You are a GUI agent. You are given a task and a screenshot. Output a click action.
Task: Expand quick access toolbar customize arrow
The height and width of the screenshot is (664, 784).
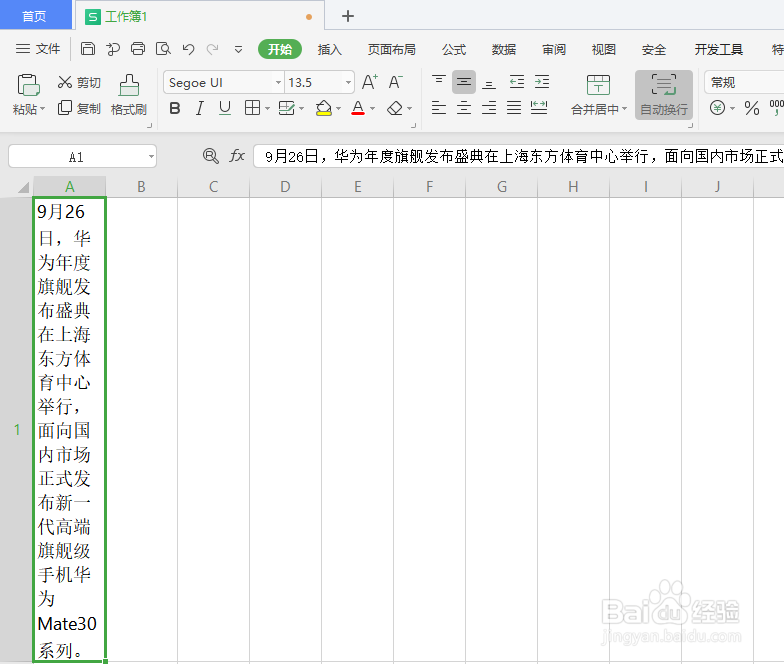pos(238,49)
